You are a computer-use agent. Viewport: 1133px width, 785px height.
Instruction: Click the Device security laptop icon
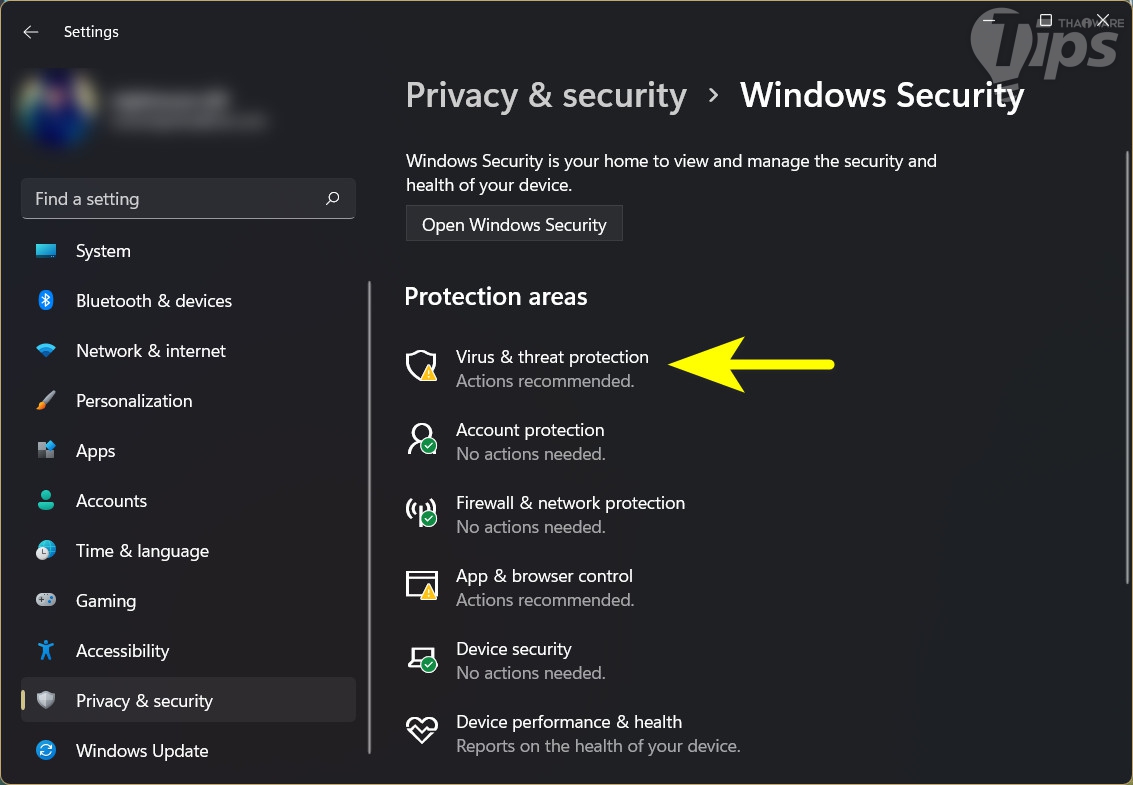[421, 658]
